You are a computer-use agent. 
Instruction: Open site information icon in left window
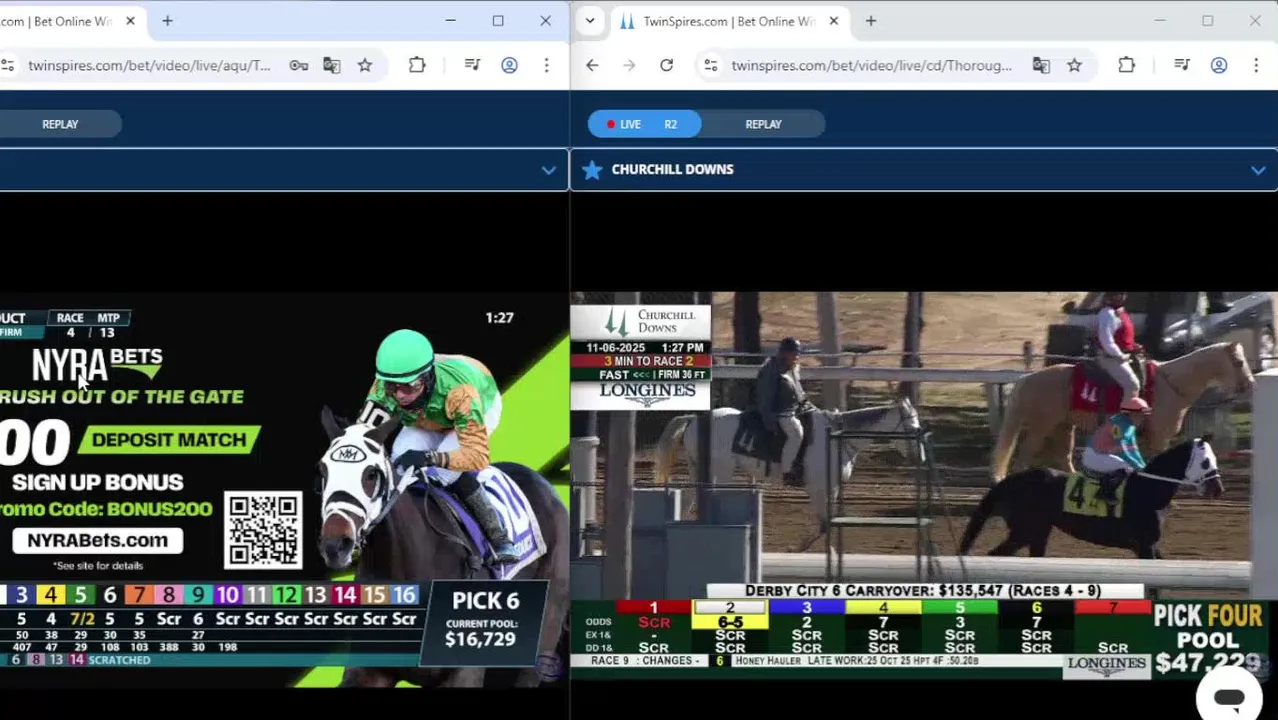8,65
